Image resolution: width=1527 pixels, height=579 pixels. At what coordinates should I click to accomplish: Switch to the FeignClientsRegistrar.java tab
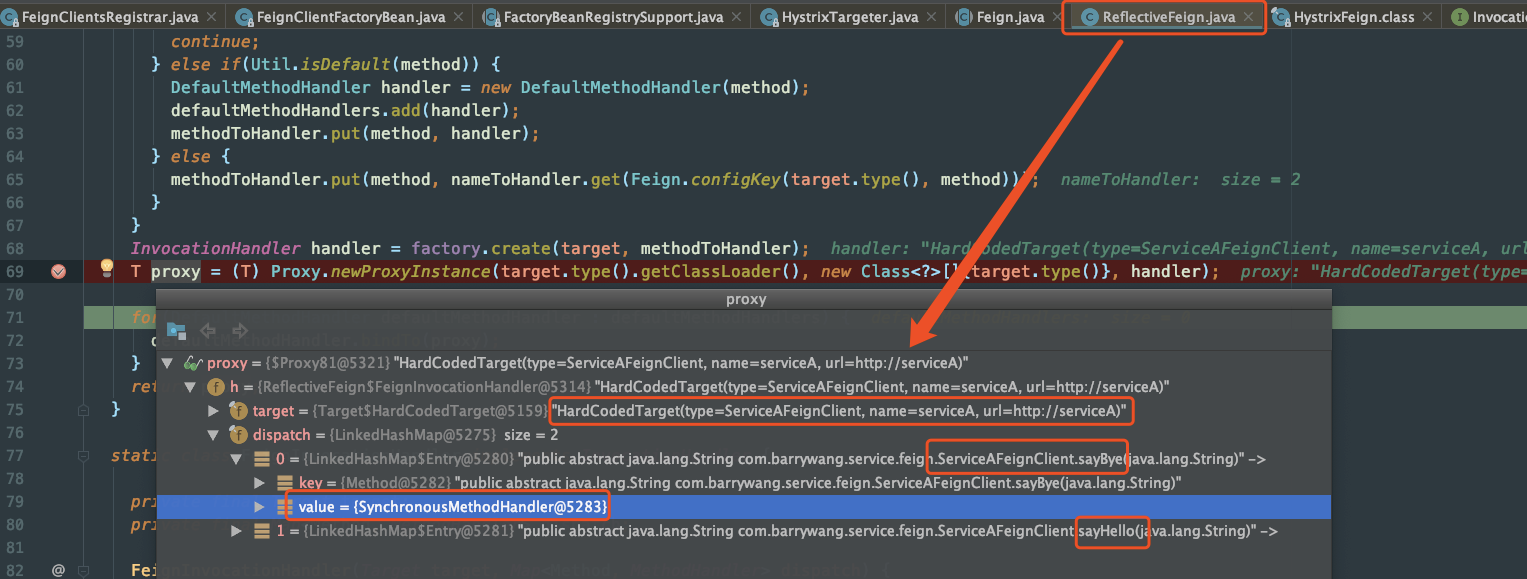[x=110, y=18]
